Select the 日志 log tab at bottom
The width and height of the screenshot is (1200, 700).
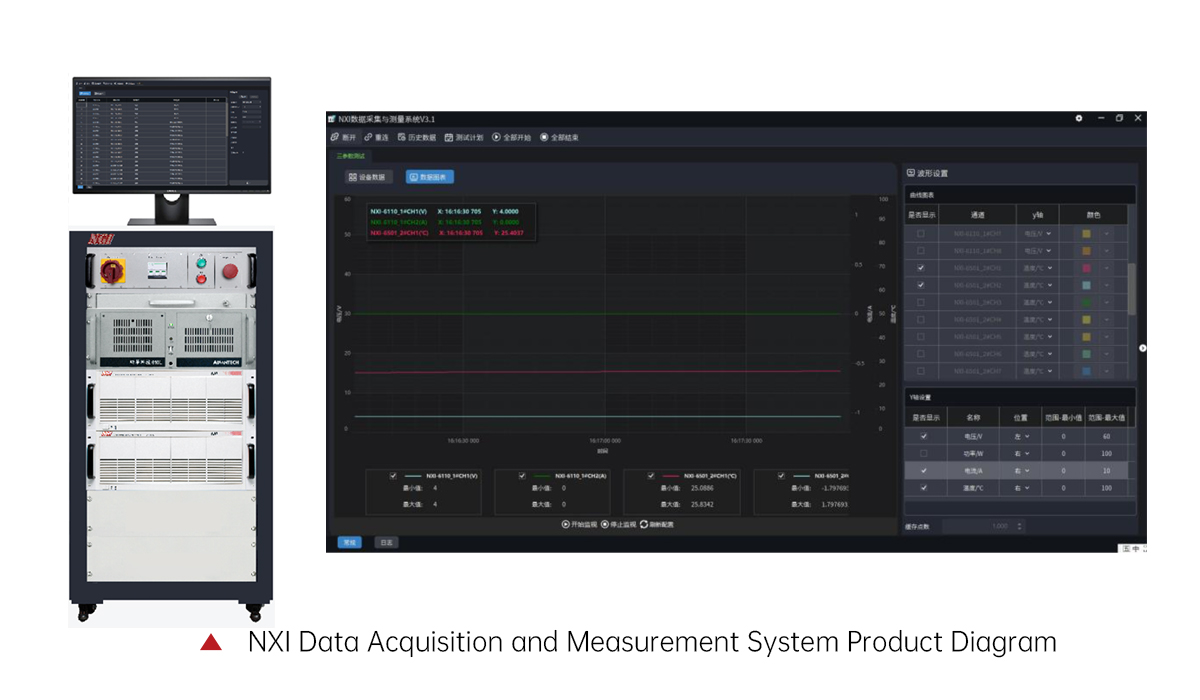[385, 542]
